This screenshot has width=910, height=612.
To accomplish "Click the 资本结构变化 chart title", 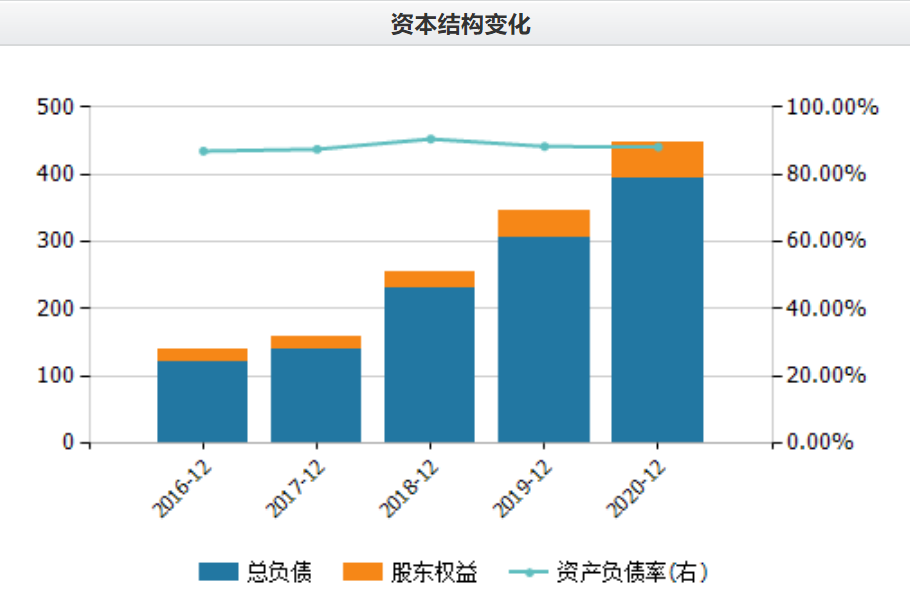I will click(x=460, y=24).
